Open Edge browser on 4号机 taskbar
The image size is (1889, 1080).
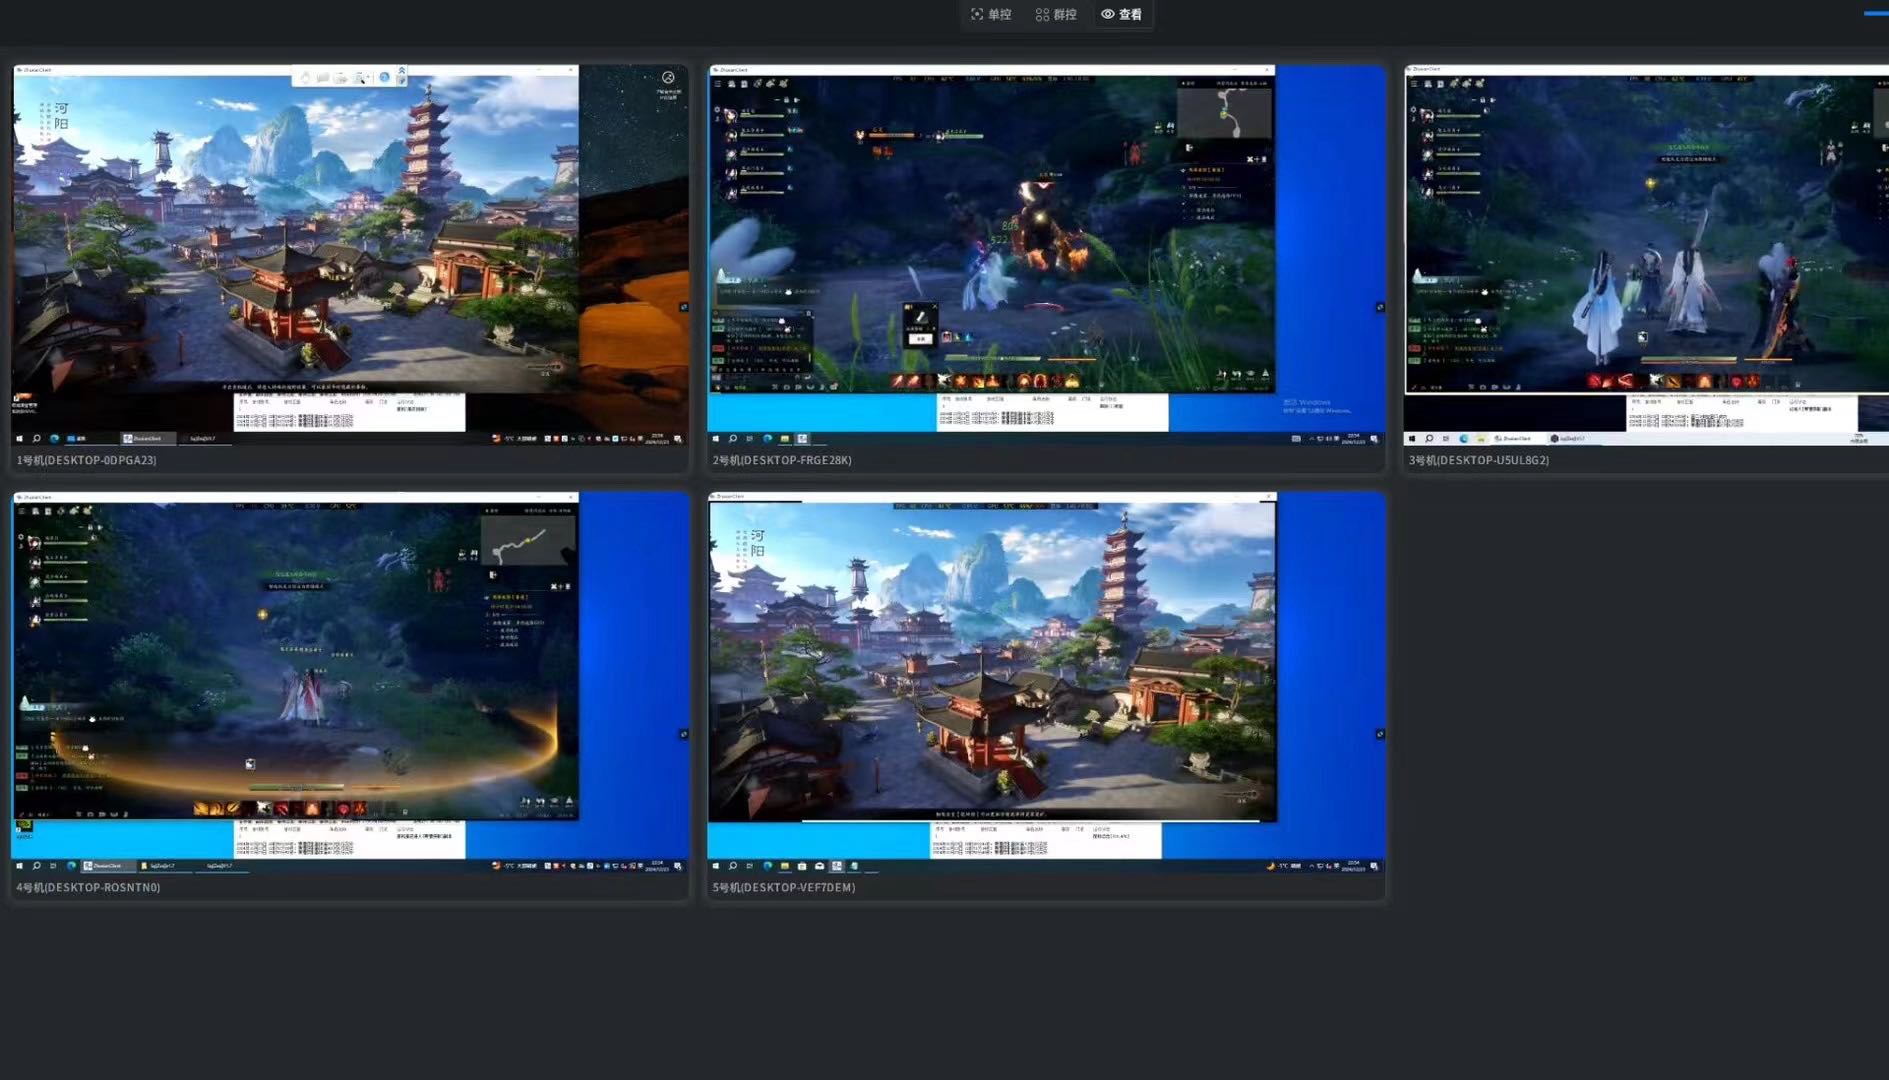point(71,865)
